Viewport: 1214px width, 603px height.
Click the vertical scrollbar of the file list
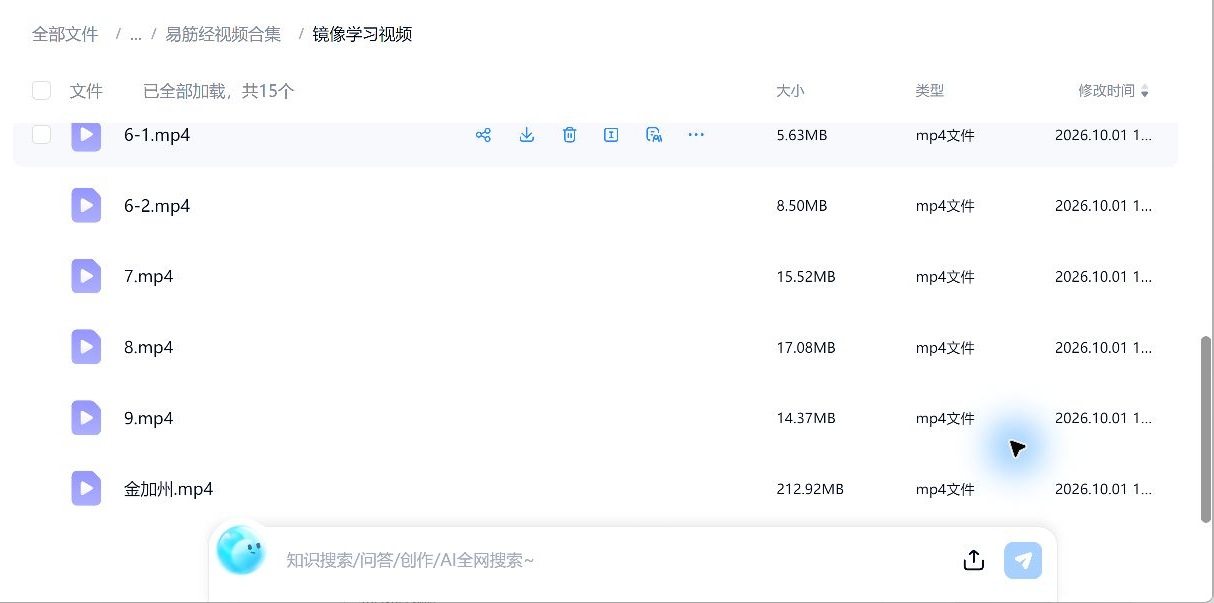click(x=1206, y=429)
